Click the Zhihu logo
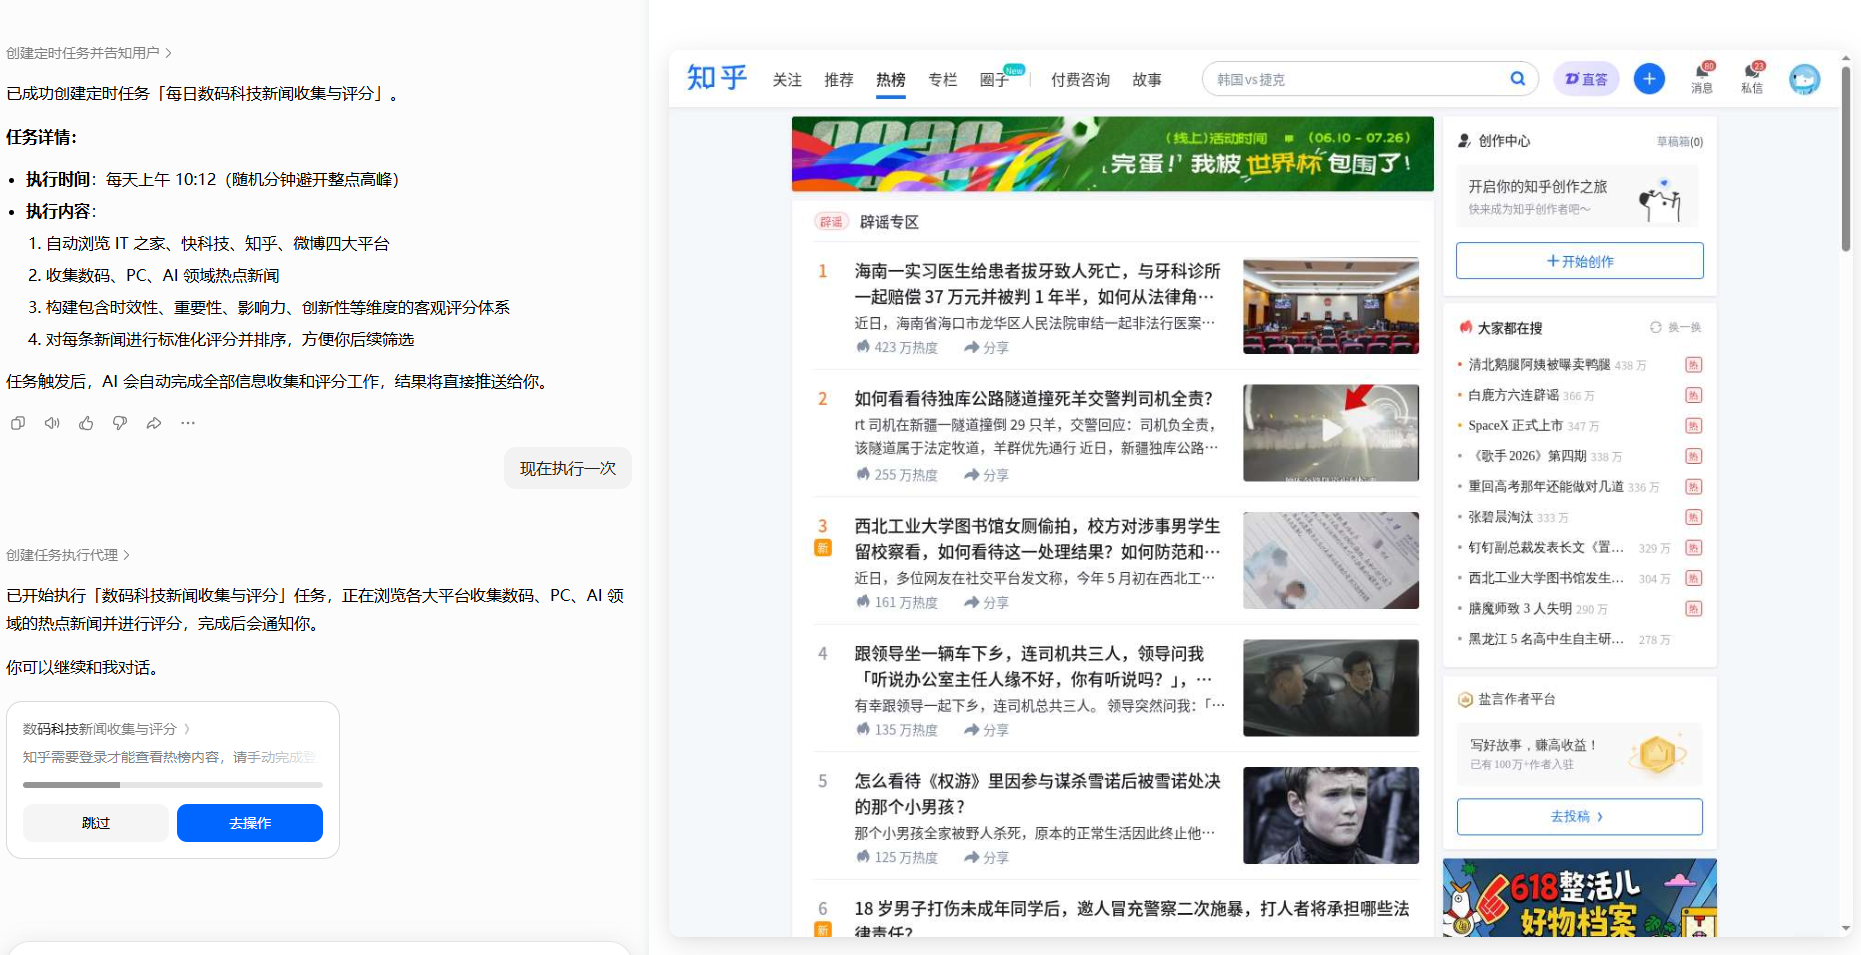 click(717, 78)
